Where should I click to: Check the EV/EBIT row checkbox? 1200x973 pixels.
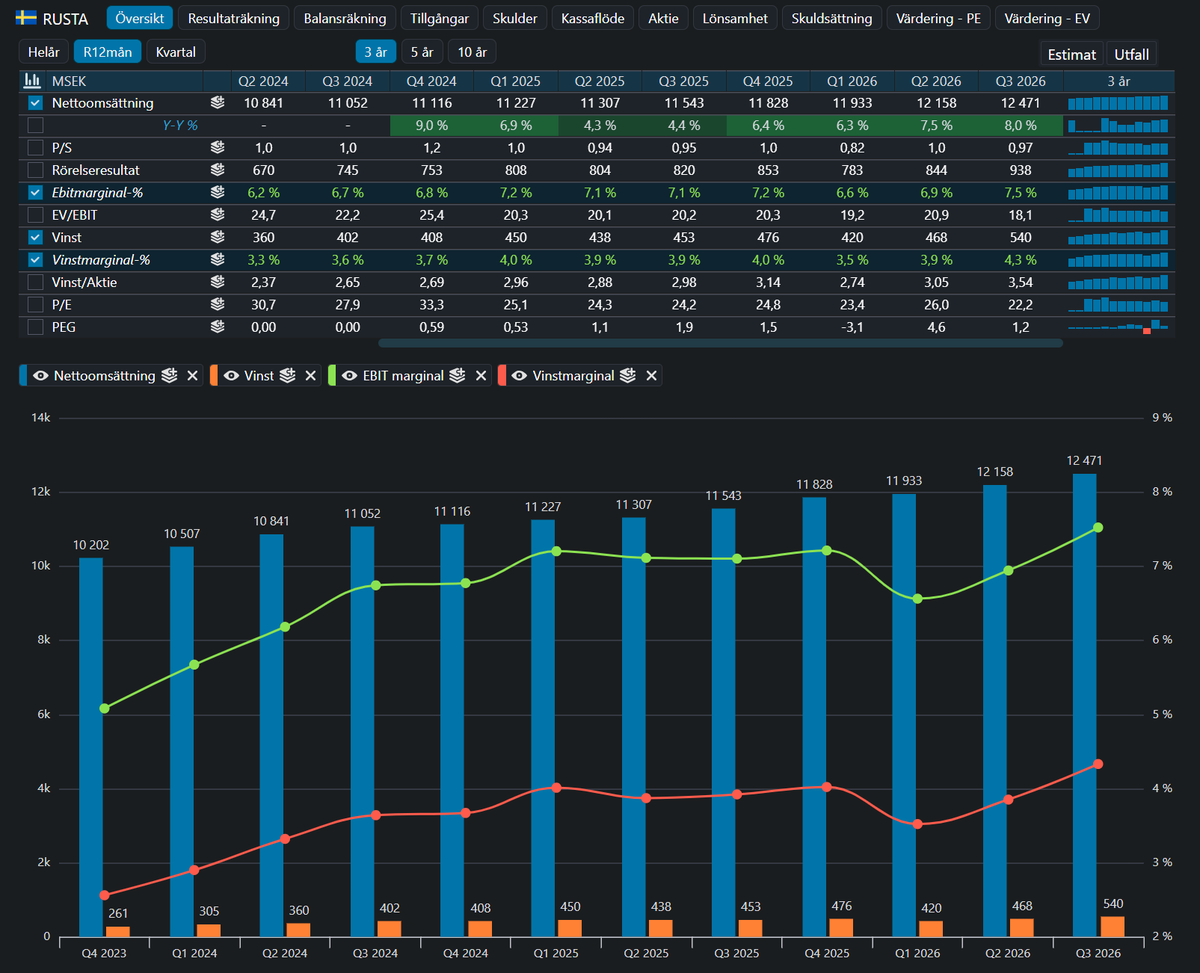click(35, 215)
